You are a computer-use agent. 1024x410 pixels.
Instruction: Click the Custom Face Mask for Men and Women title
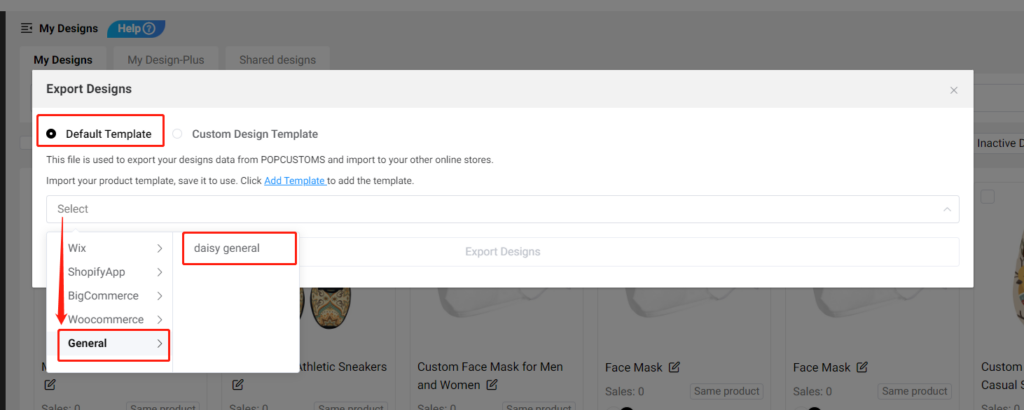pos(490,375)
